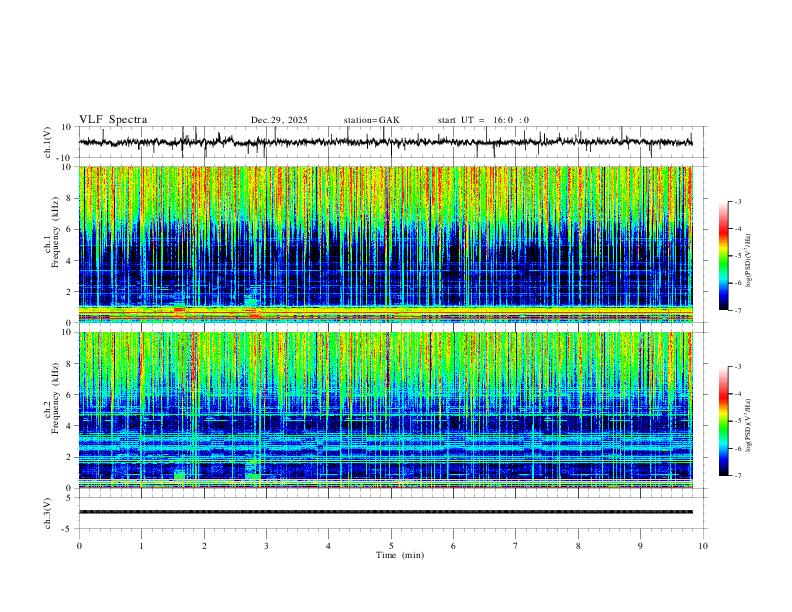Click the 'VLF Spectra' title text
792x612 pixels.
113,120
